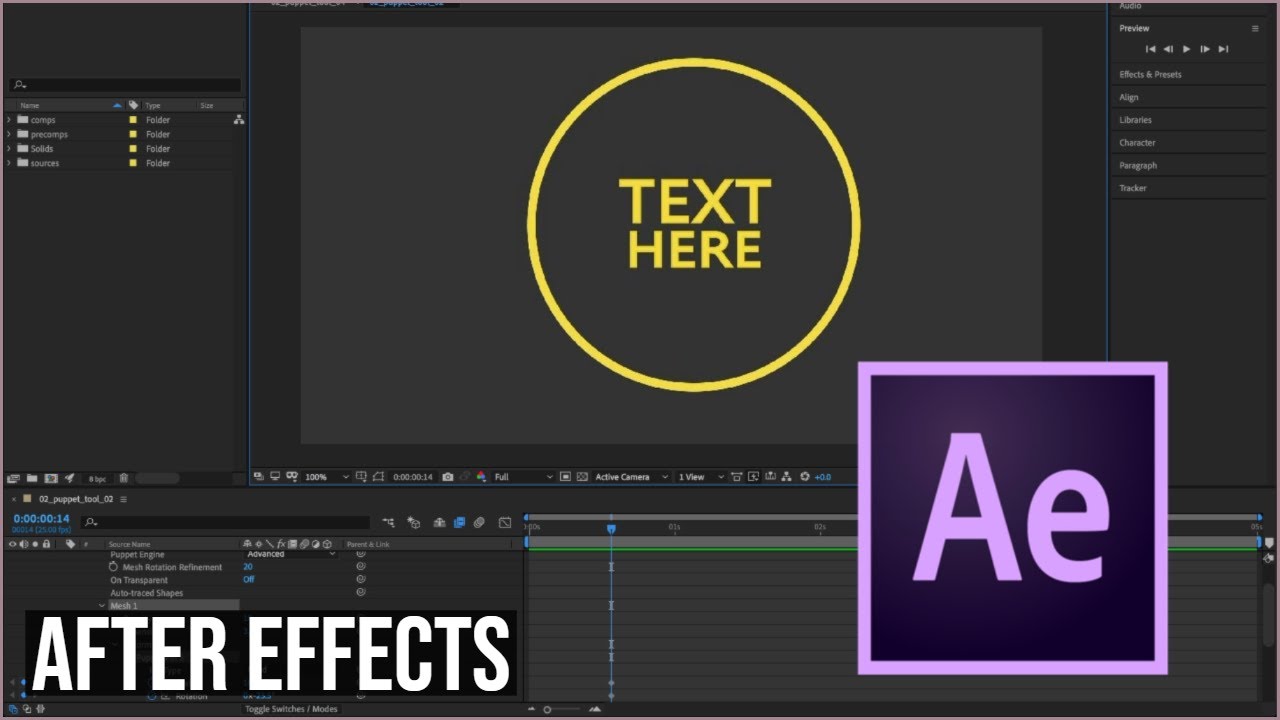Click Toggle Switches / Modes button
The image size is (1280, 720).
pos(291,709)
